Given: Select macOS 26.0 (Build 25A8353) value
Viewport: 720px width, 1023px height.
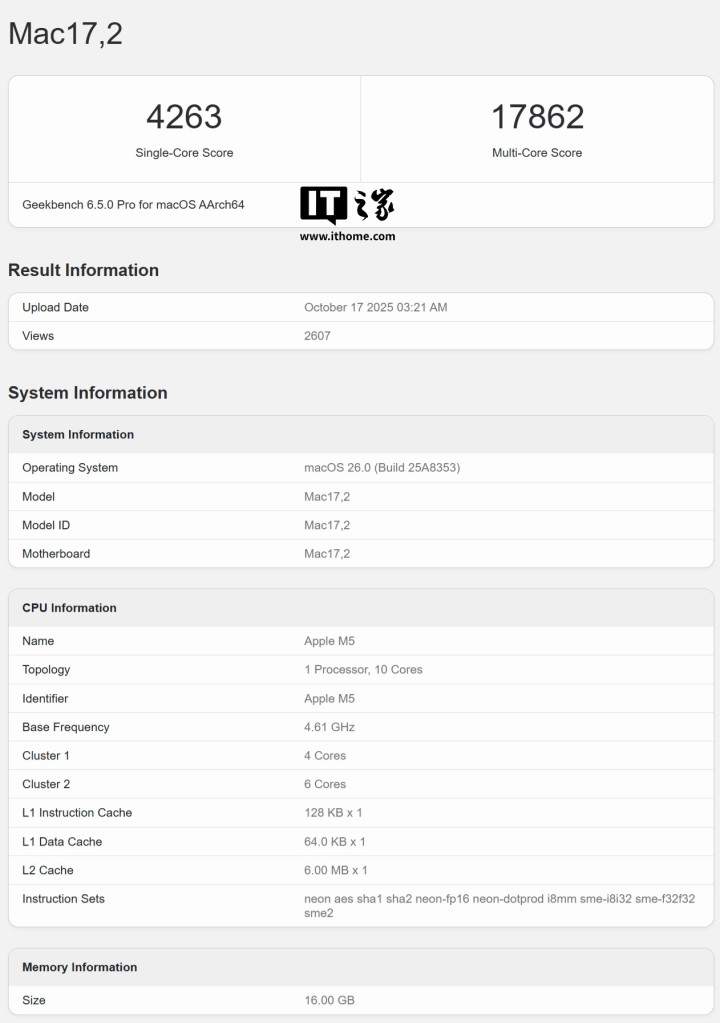Looking at the screenshot, I should (382, 468).
